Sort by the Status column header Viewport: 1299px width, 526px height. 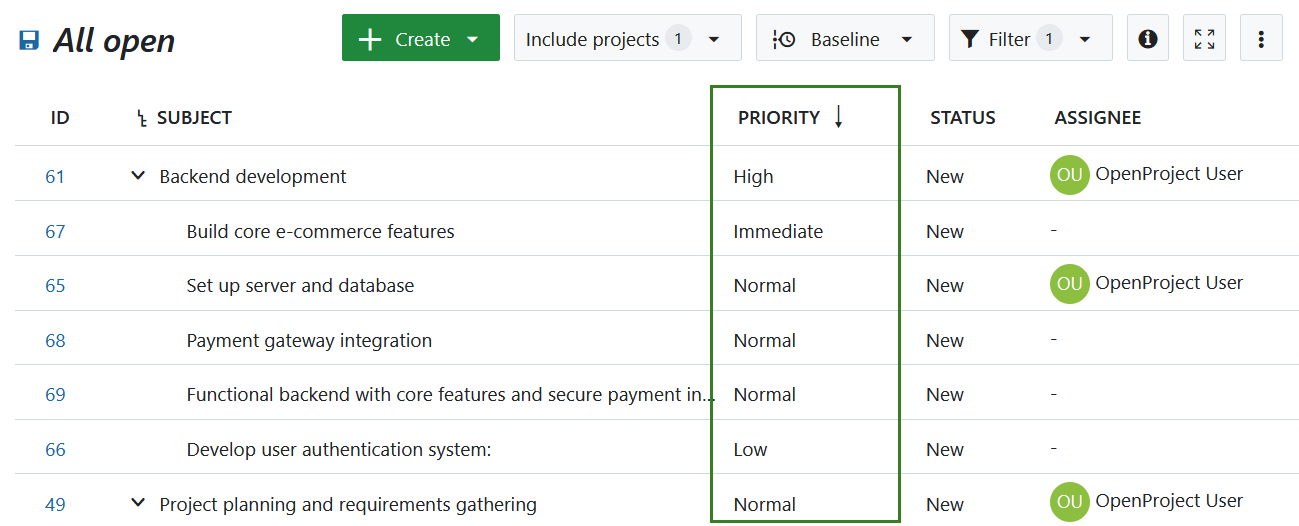[962, 118]
